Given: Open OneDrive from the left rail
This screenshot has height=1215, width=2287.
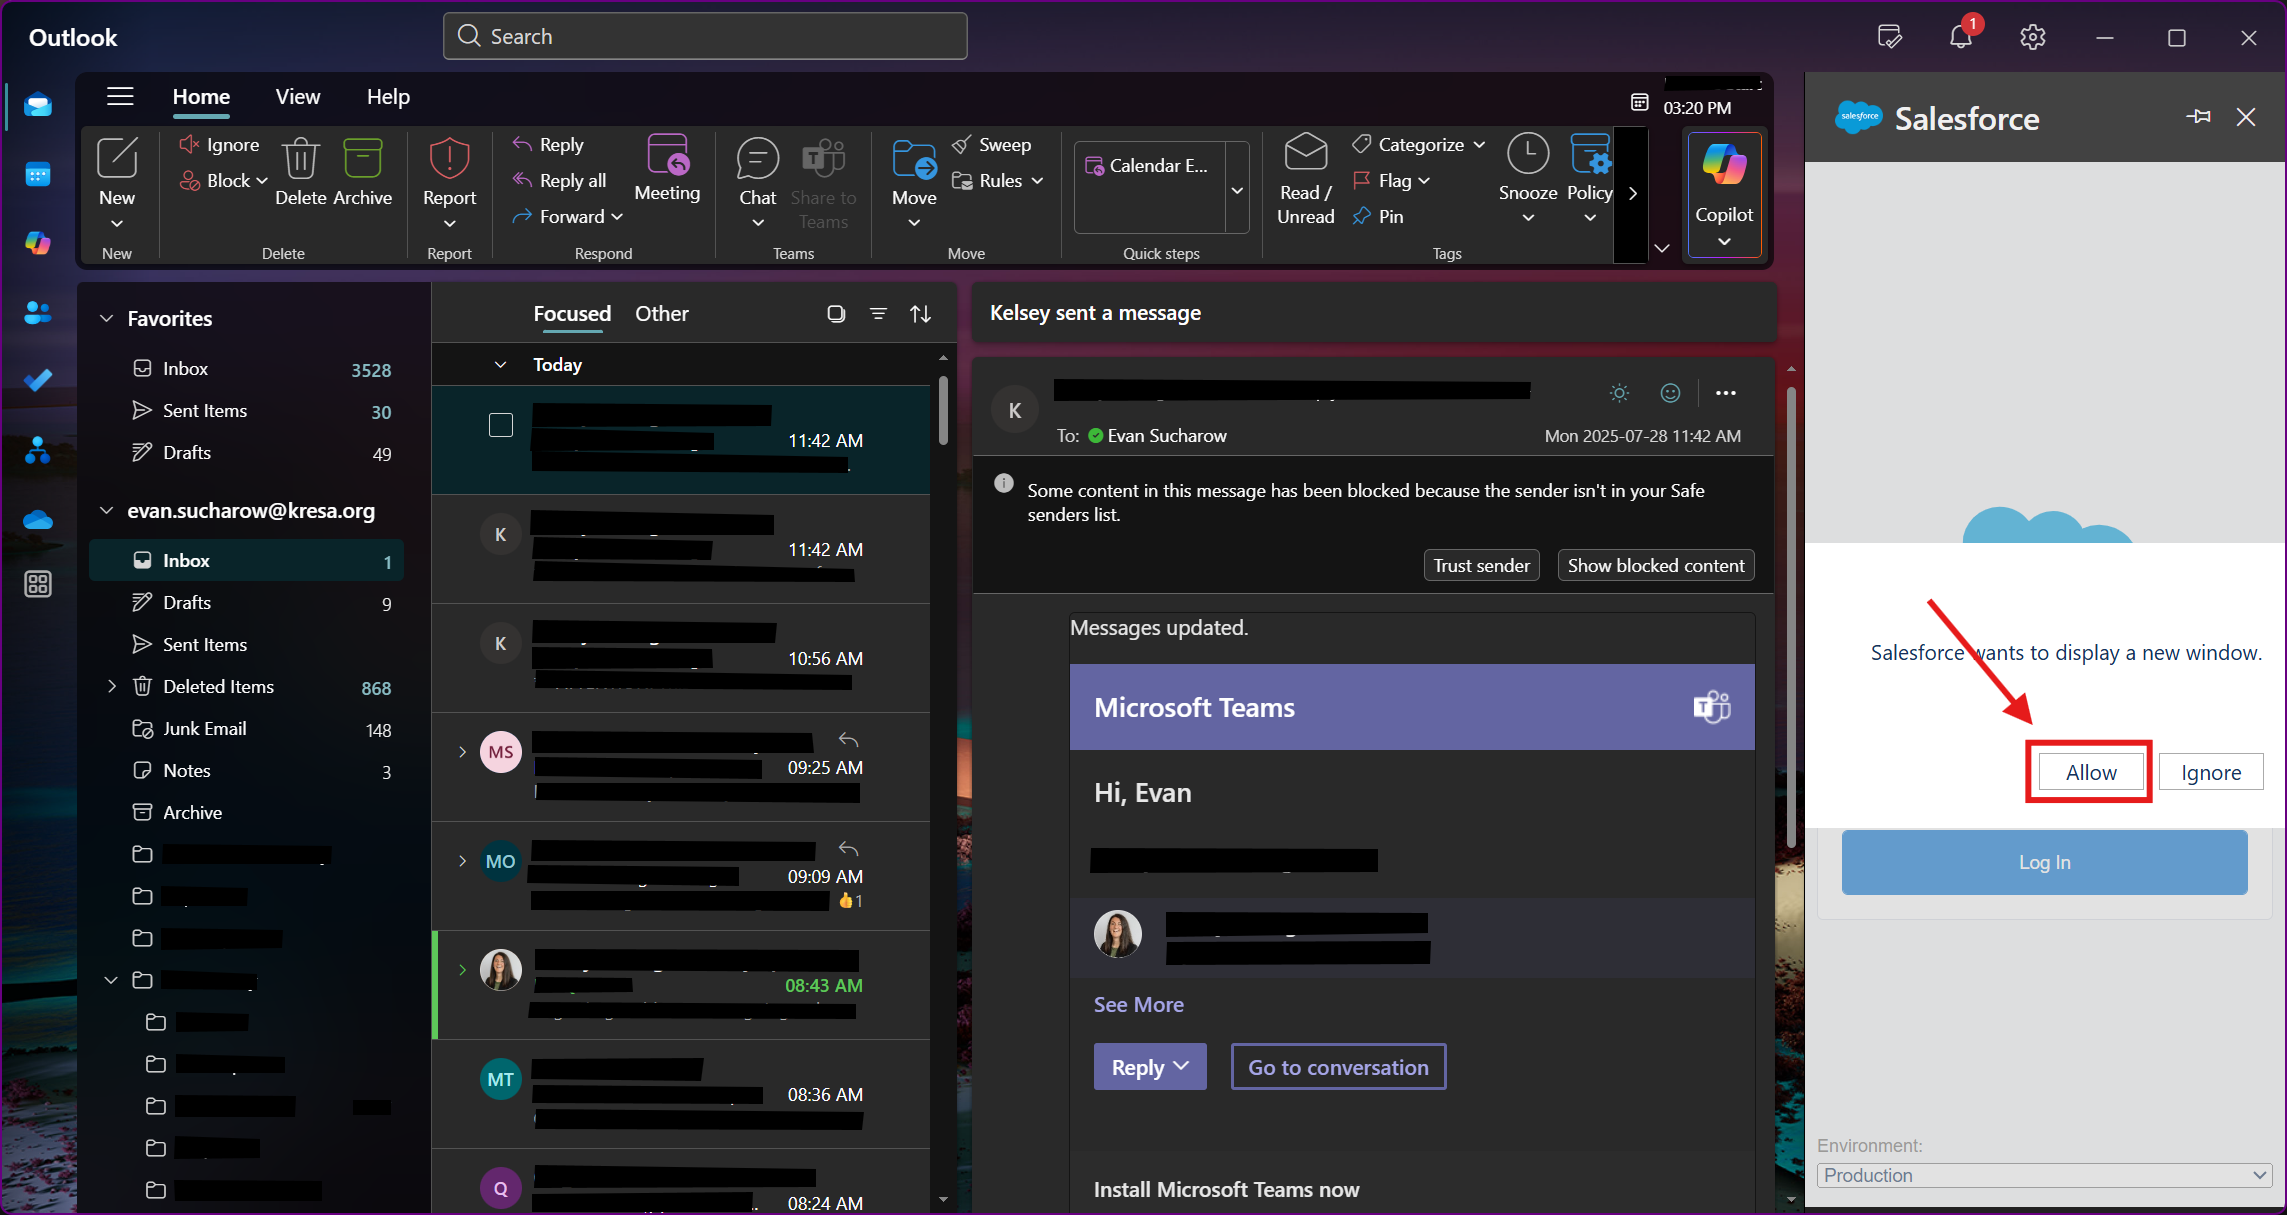Looking at the screenshot, I should coord(38,519).
